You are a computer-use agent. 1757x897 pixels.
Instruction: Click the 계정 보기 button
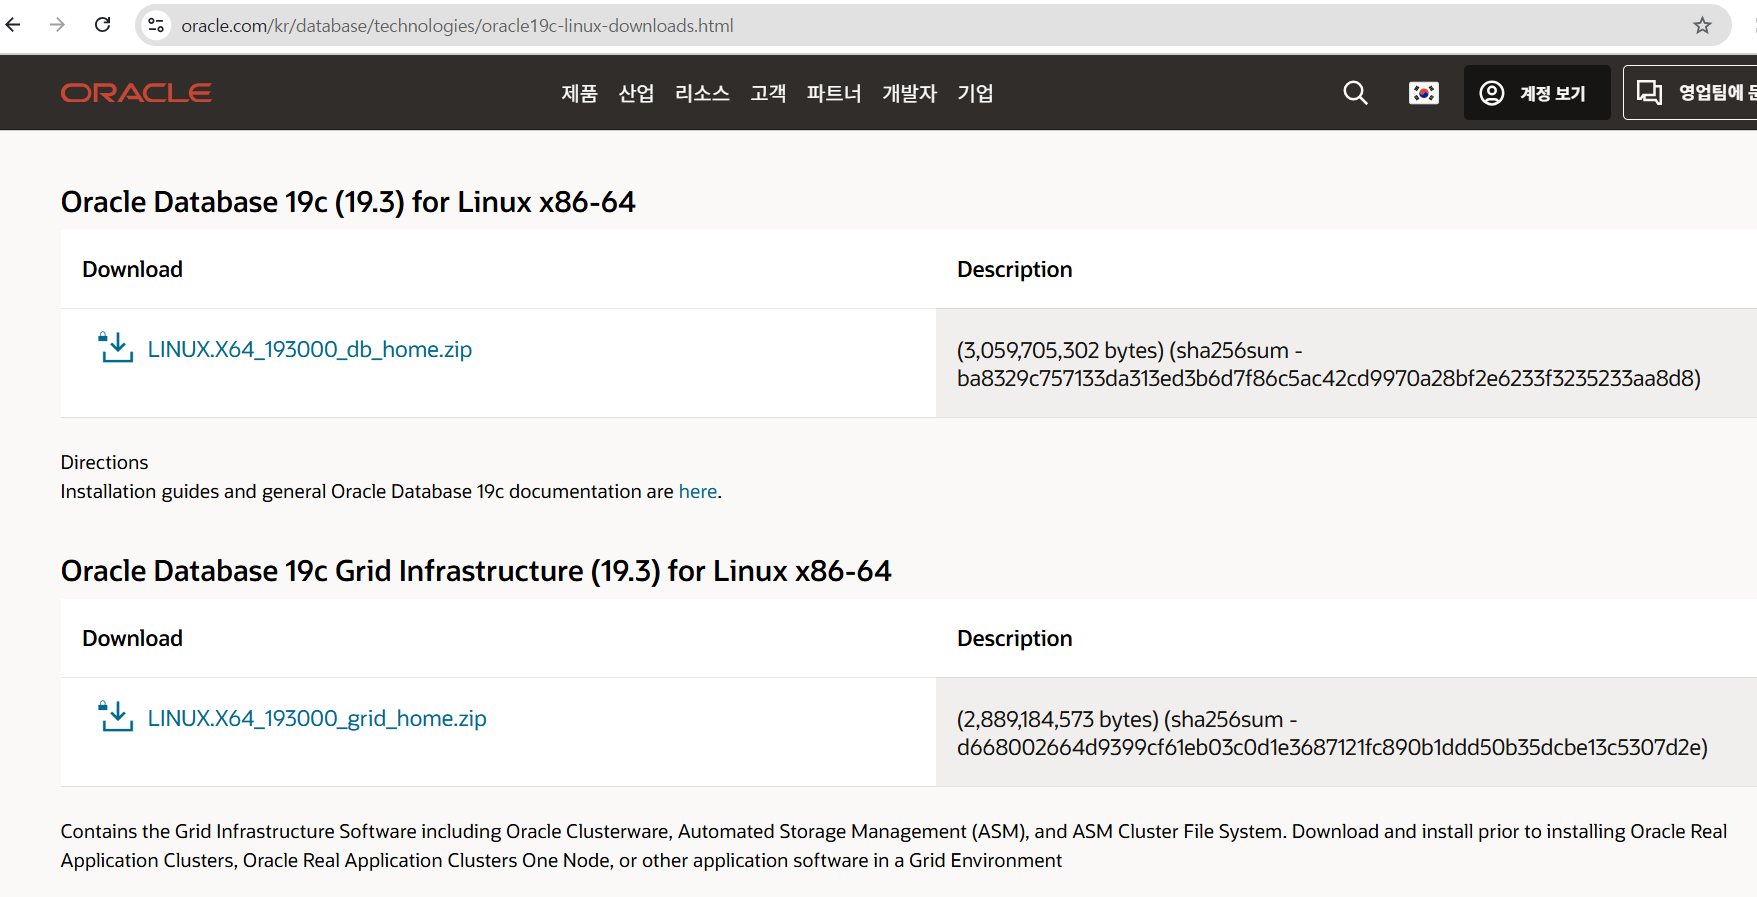tap(1537, 93)
